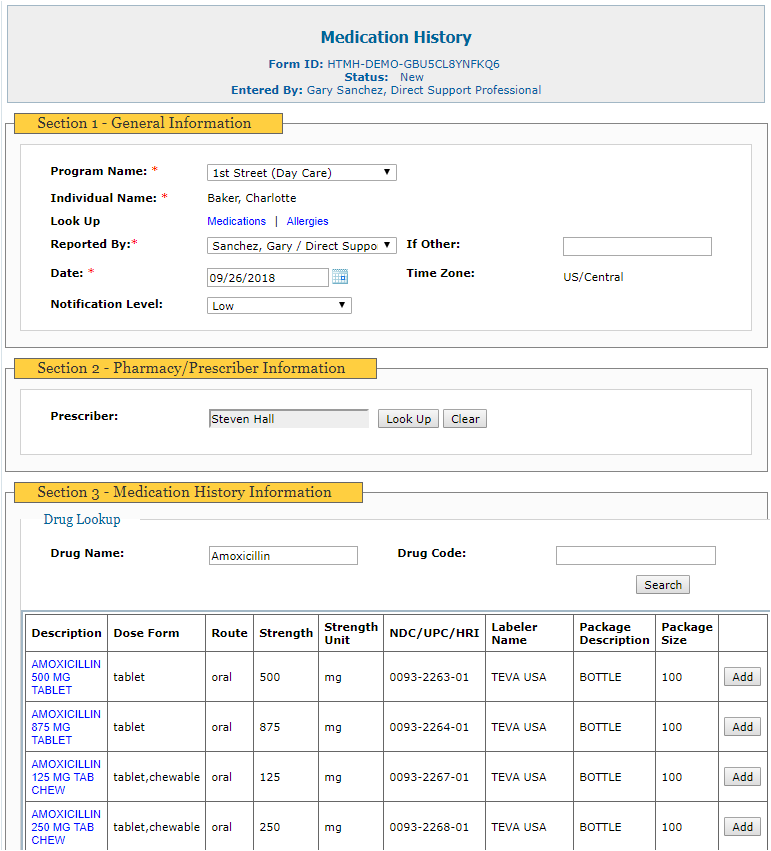Select NDC code 0093-2267-01
The width and height of the screenshot is (771, 851).
point(429,777)
